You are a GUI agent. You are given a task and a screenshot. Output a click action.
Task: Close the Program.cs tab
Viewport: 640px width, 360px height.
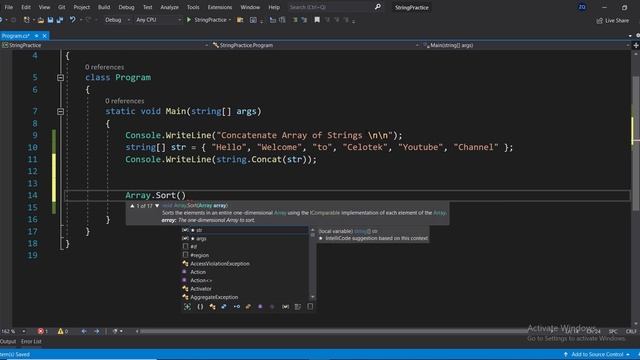(44, 36)
